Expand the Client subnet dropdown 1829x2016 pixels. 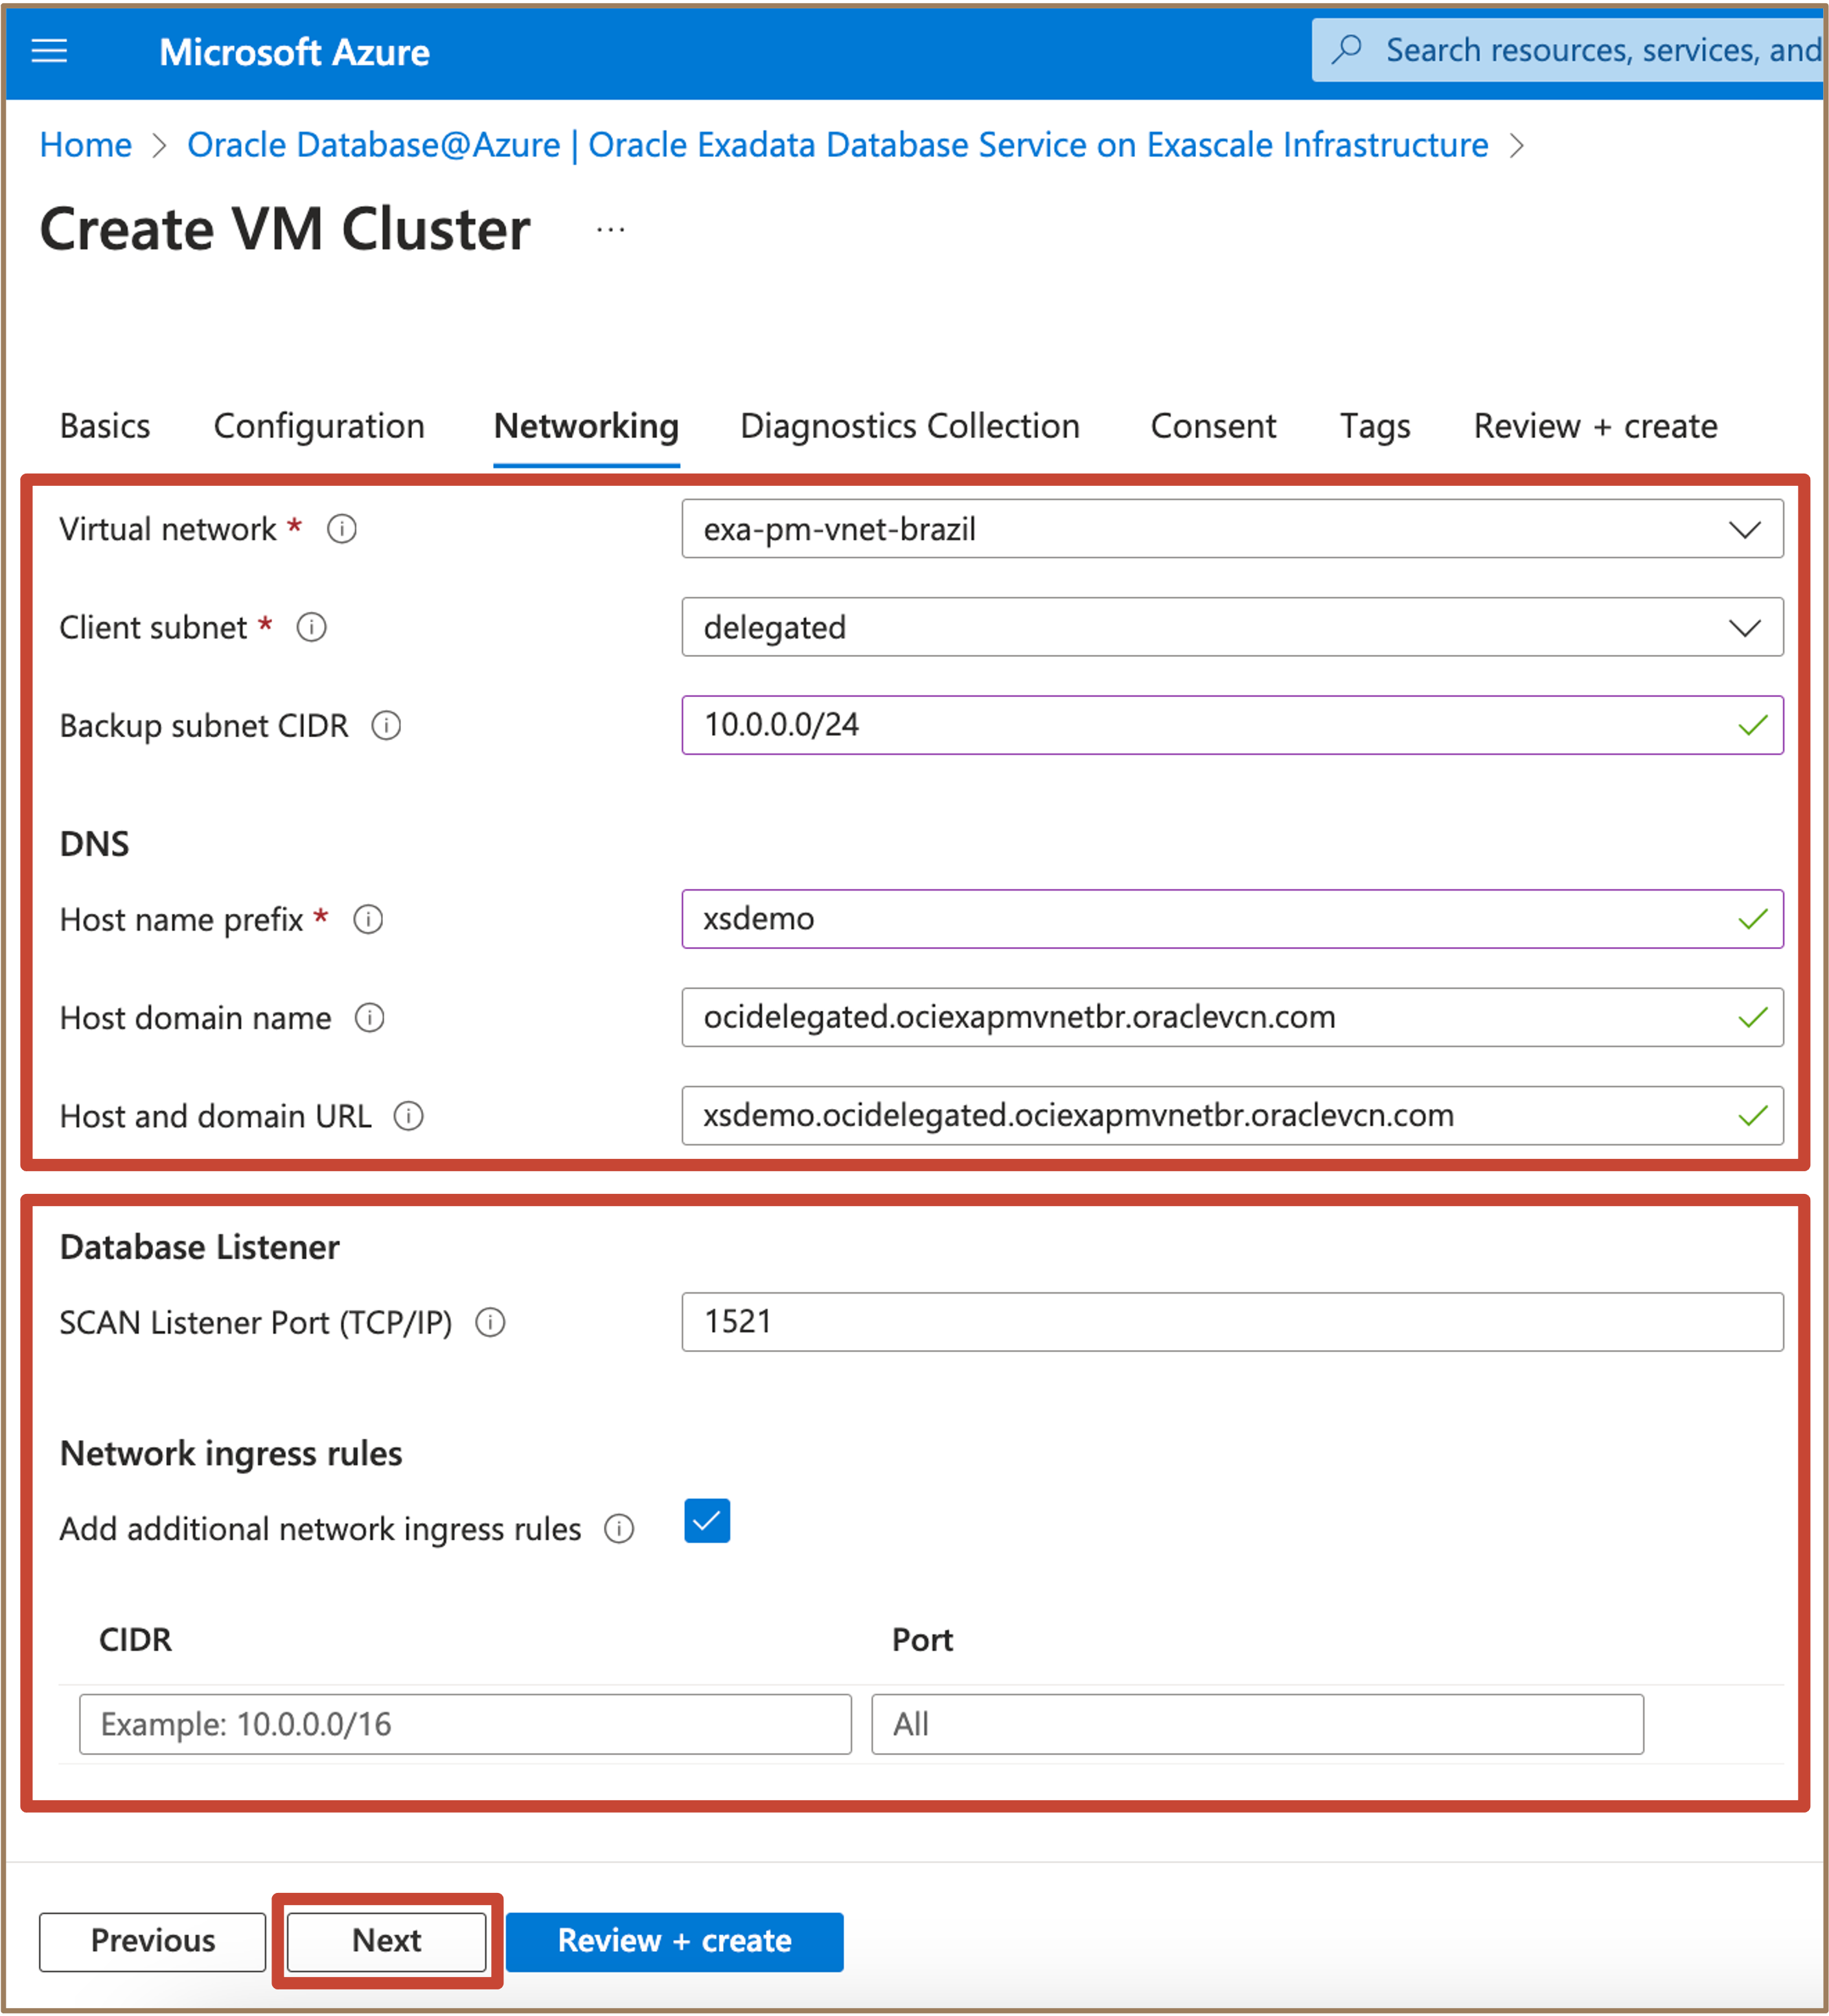pyautogui.click(x=1744, y=627)
